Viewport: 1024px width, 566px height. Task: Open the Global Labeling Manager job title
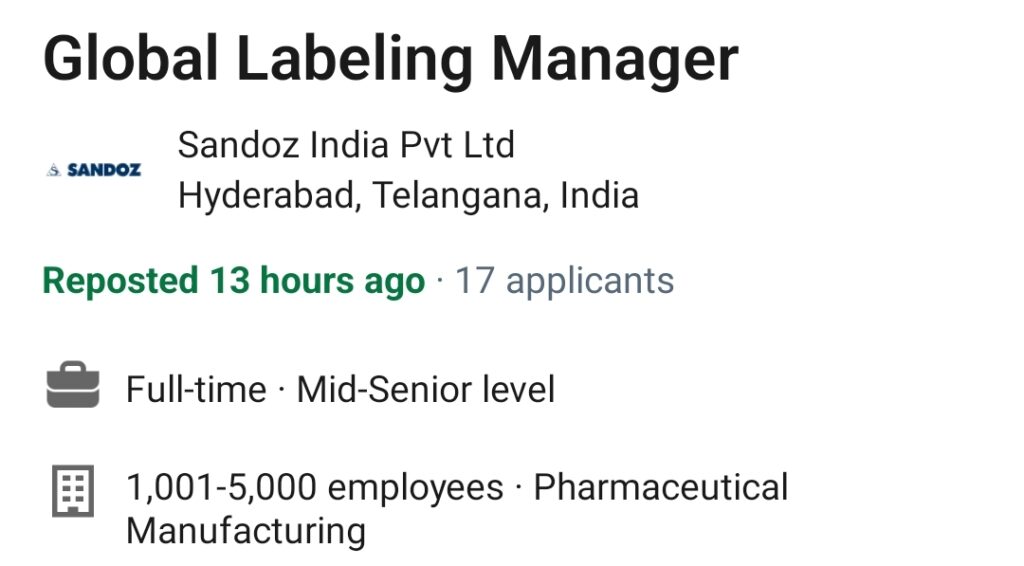391,61
